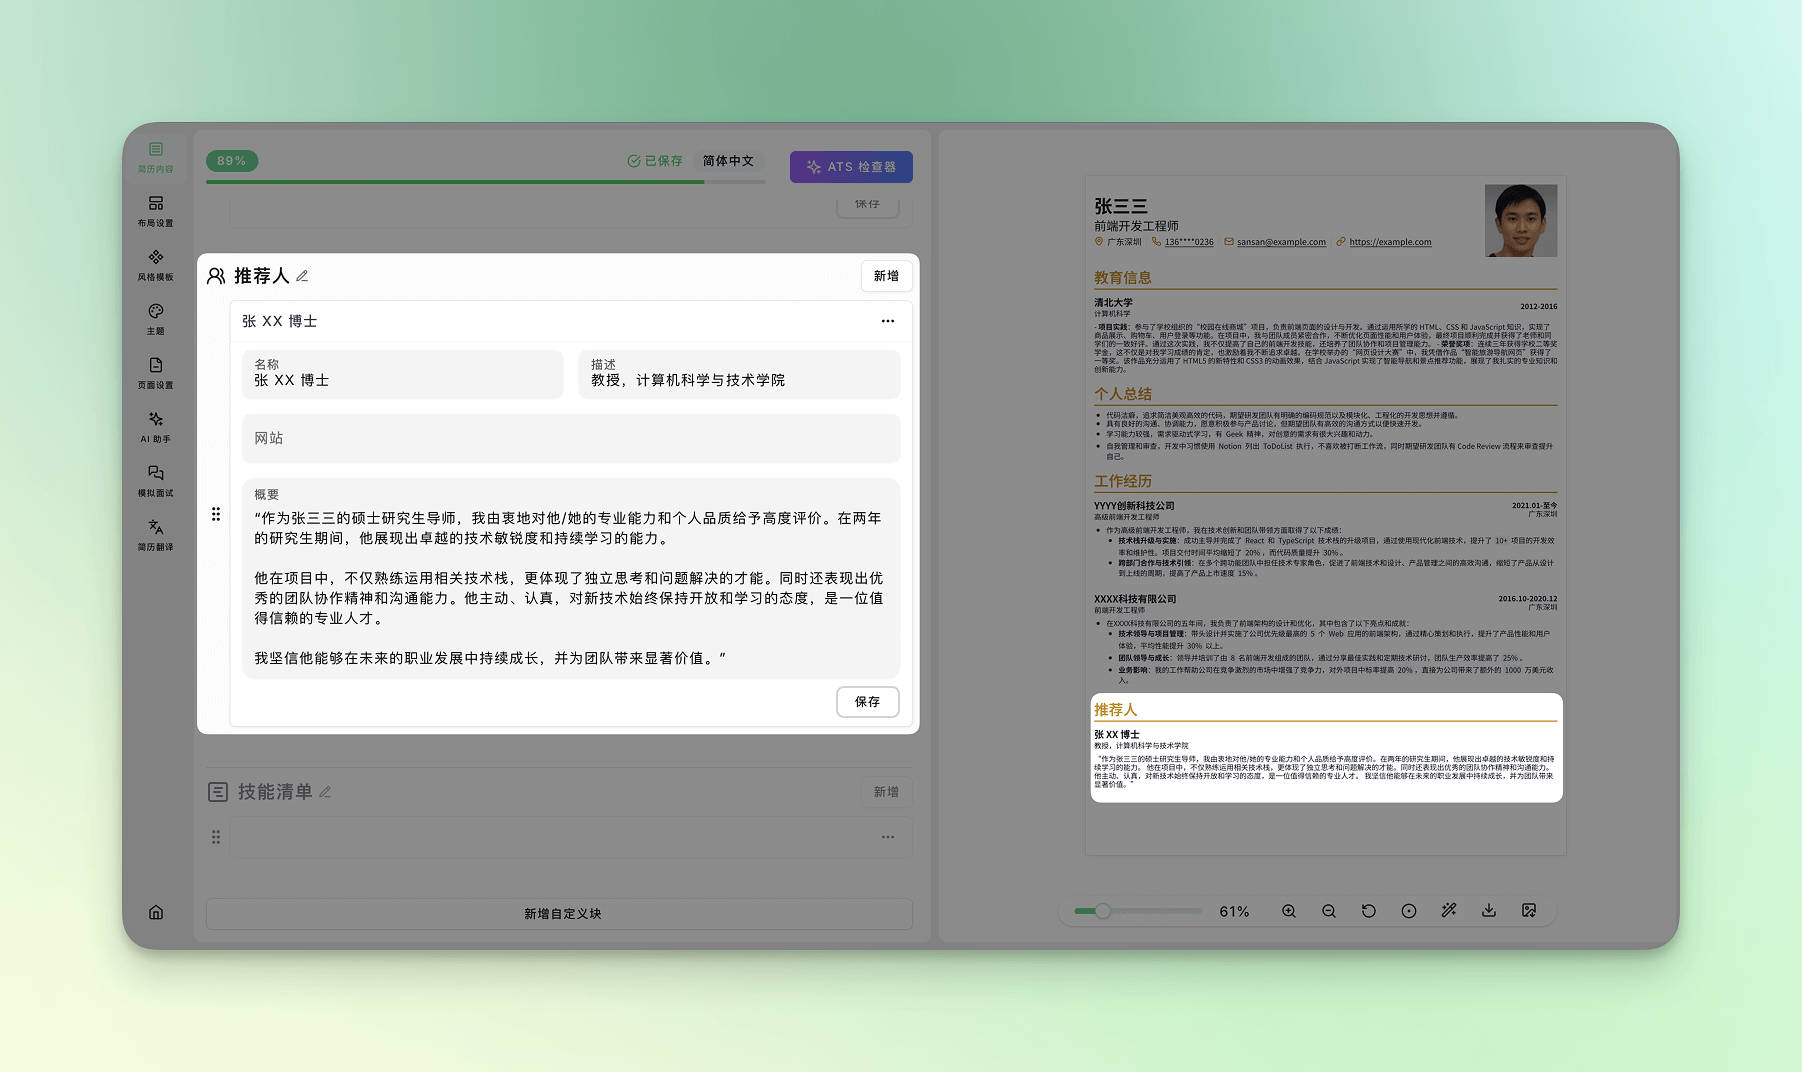Viewport: 1802px width, 1072px height.
Task: Open the 风格模板 style templates panel
Action: click(x=155, y=265)
